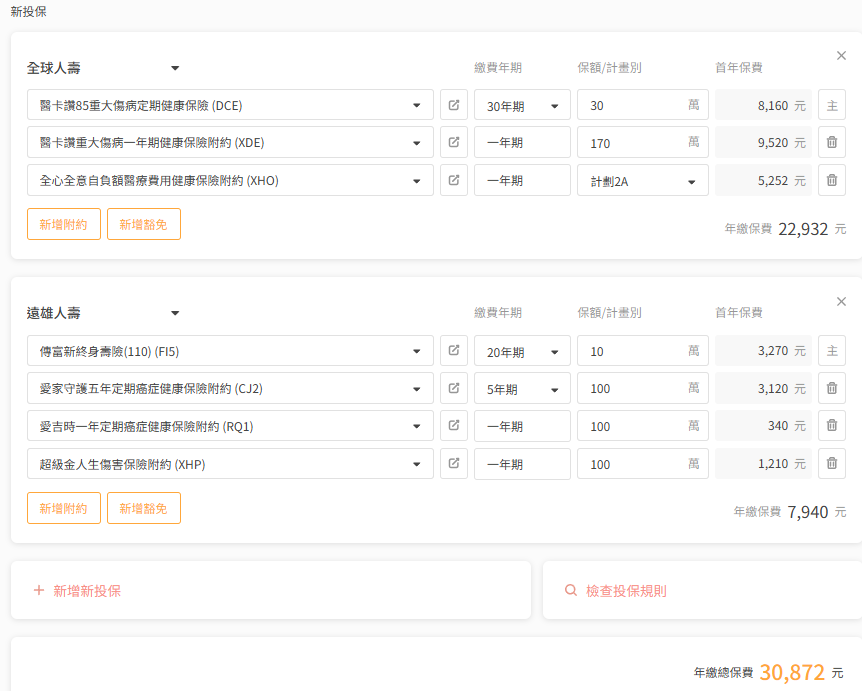This screenshot has height=691, width=862.
Task: Open external link for CJ2 rider
Action: pos(454,388)
